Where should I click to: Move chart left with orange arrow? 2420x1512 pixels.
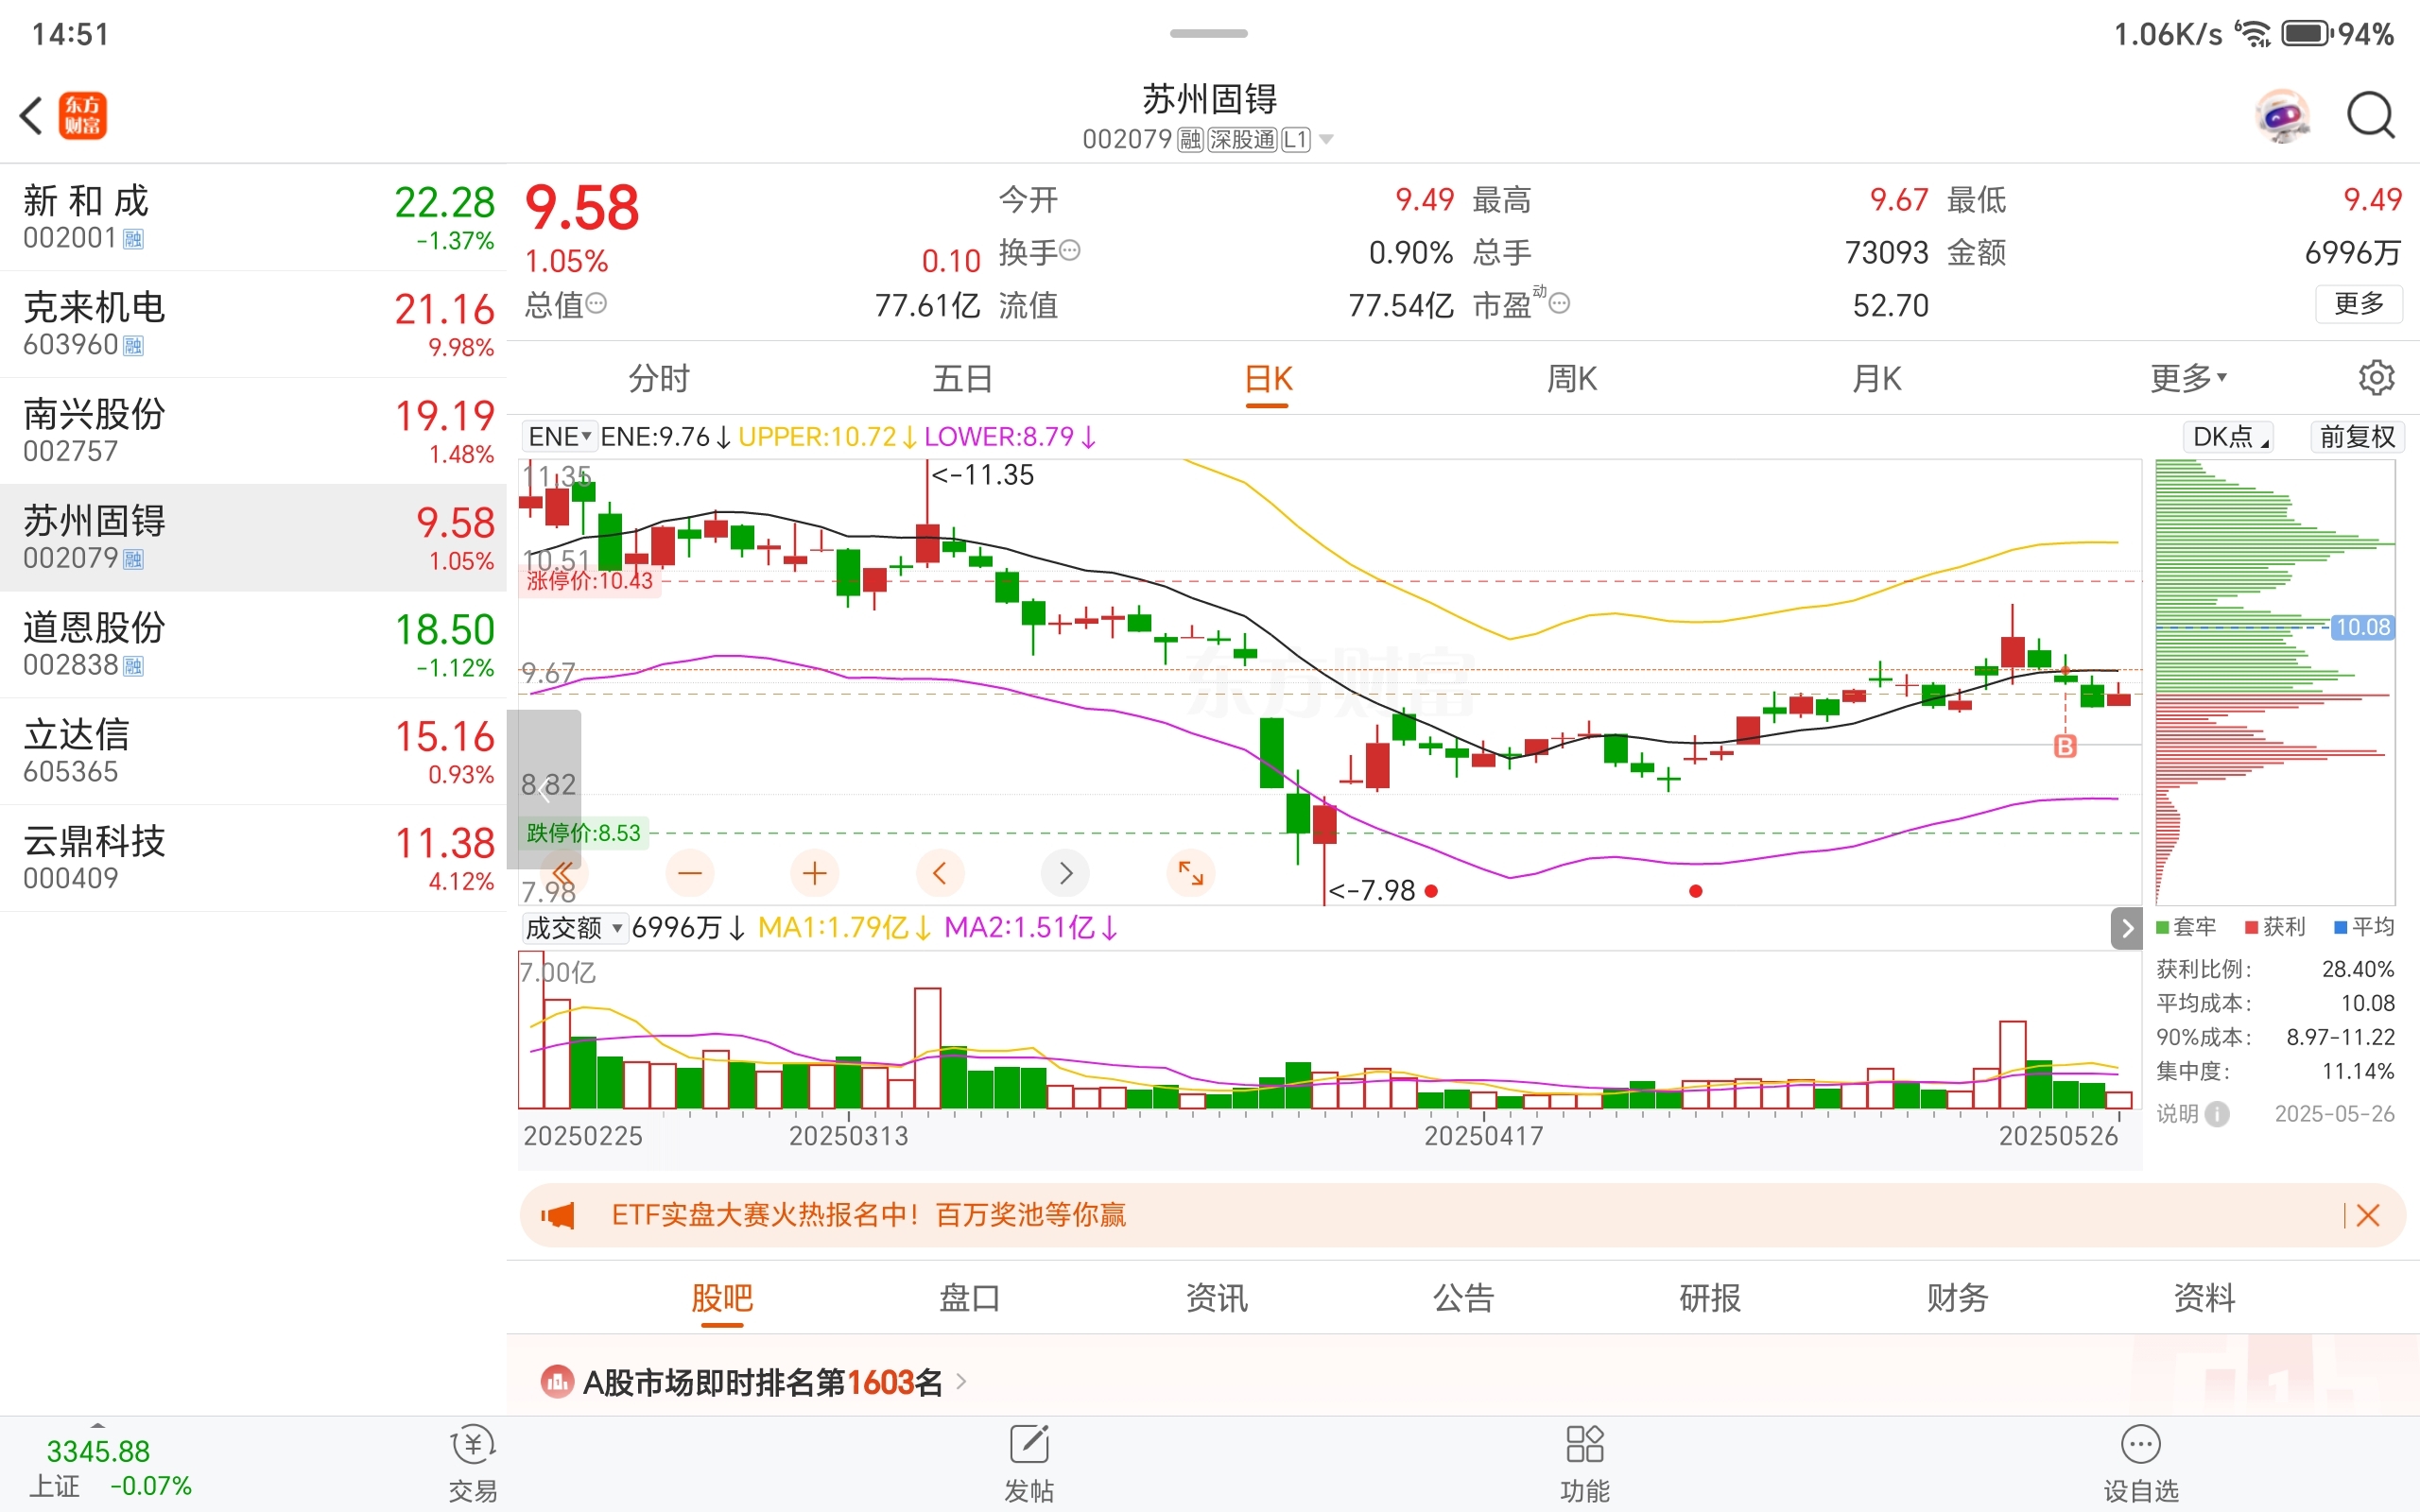coord(940,873)
